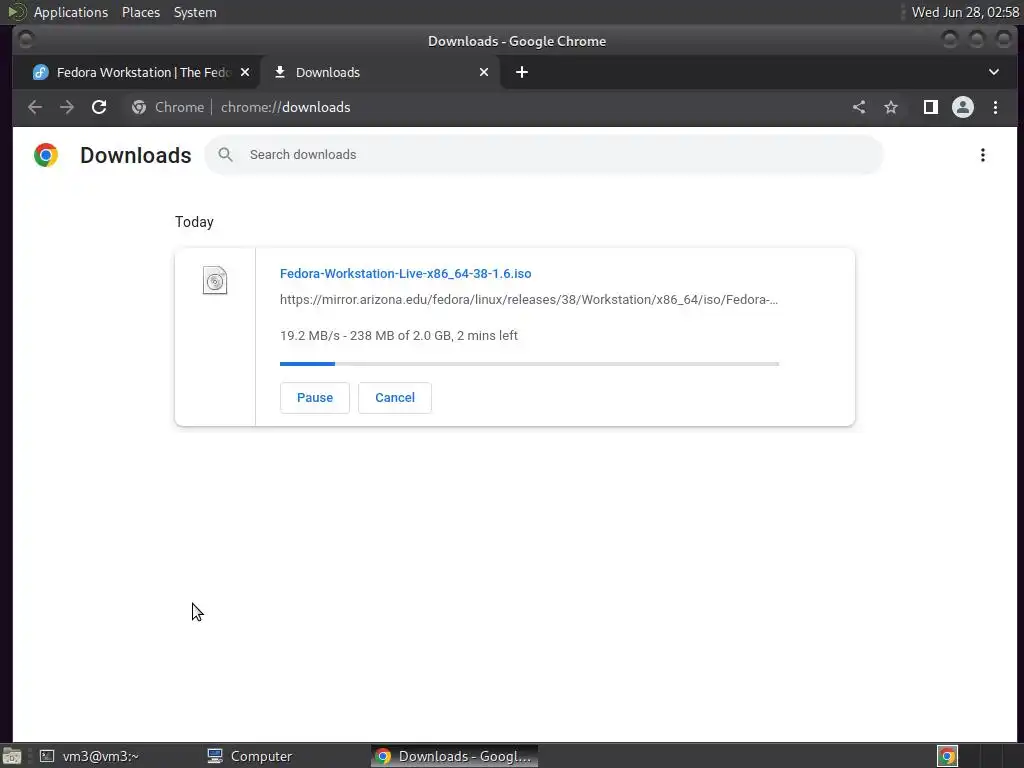
Task: Click the clock showing Wed Jun 28
Action: [x=965, y=12]
